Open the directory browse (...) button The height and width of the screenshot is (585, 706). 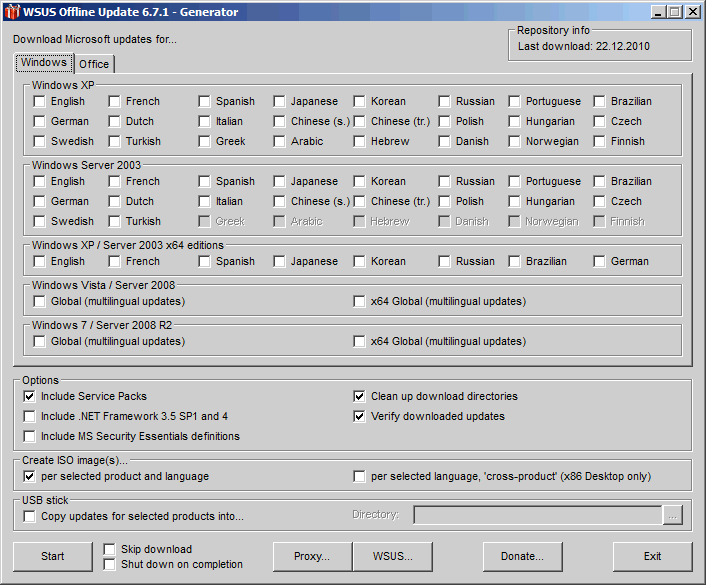pos(673,515)
